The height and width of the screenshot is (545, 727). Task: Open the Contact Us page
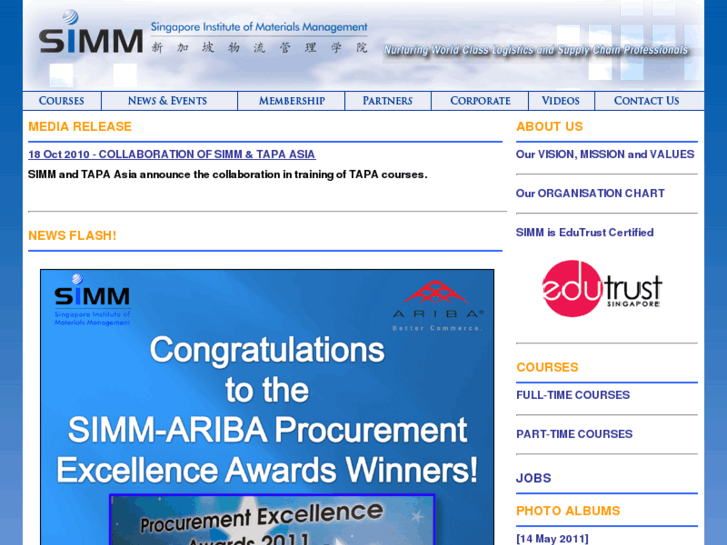(649, 101)
